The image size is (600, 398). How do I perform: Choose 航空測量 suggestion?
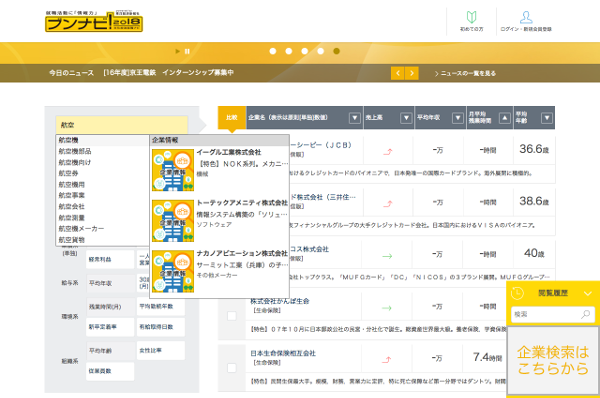pyautogui.click(x=102, y=218)
